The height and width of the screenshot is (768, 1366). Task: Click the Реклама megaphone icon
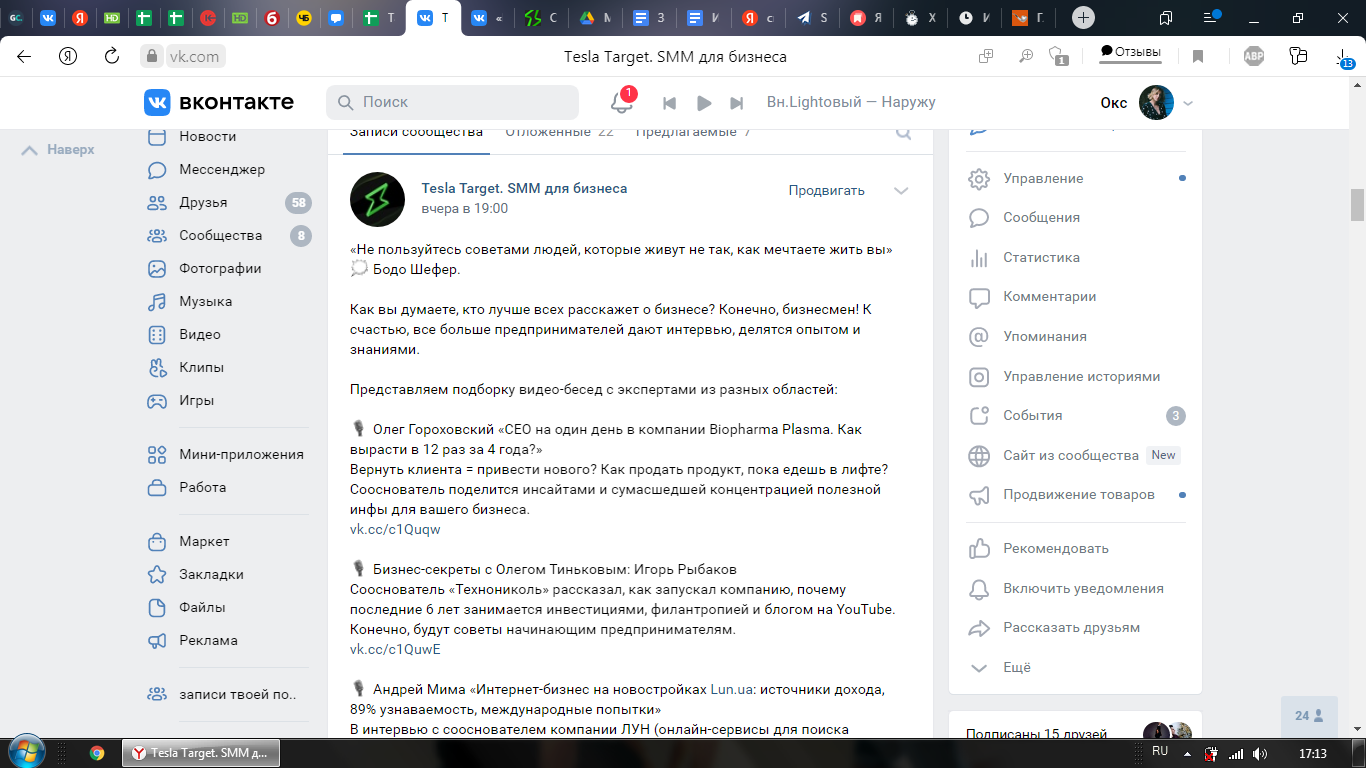[157, 640]
